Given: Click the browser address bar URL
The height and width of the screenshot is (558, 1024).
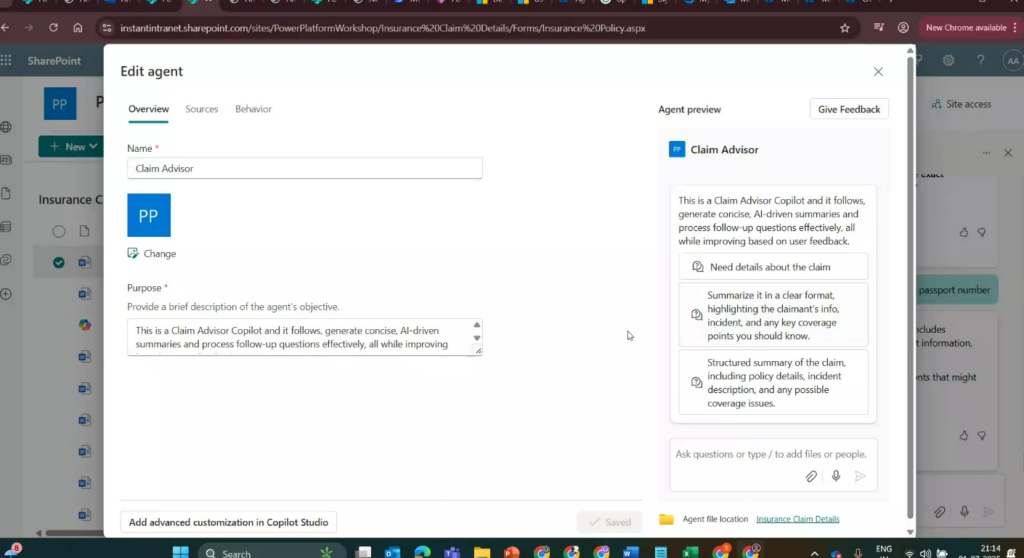Looking at the screenshot, I should (x=383, y=28).
